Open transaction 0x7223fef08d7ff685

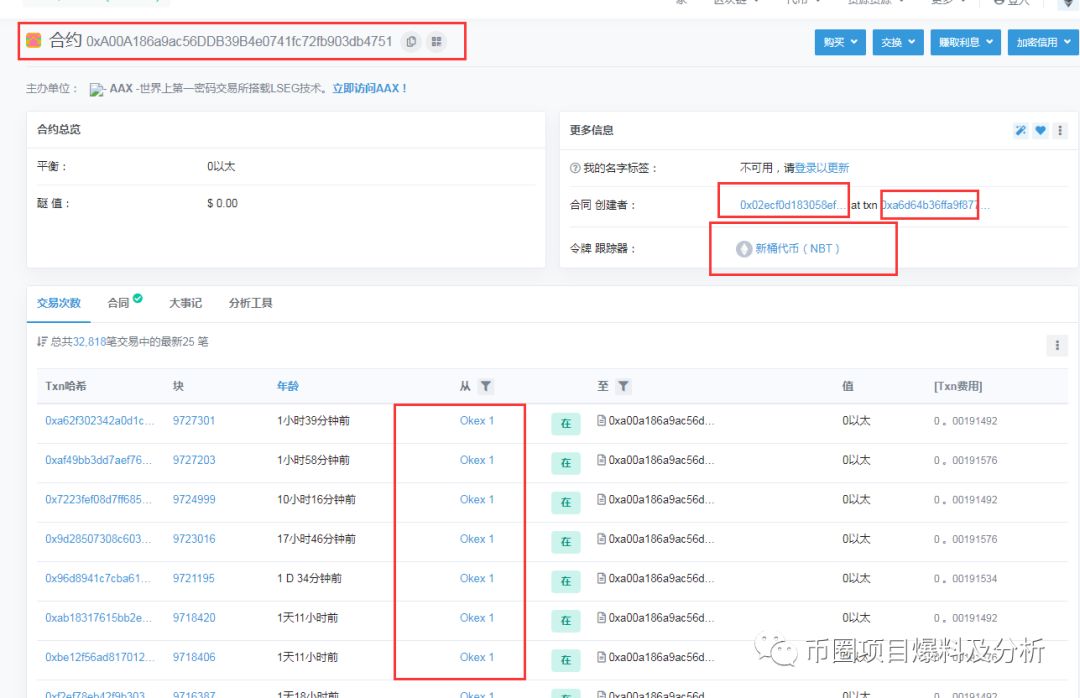click(98, 499)
